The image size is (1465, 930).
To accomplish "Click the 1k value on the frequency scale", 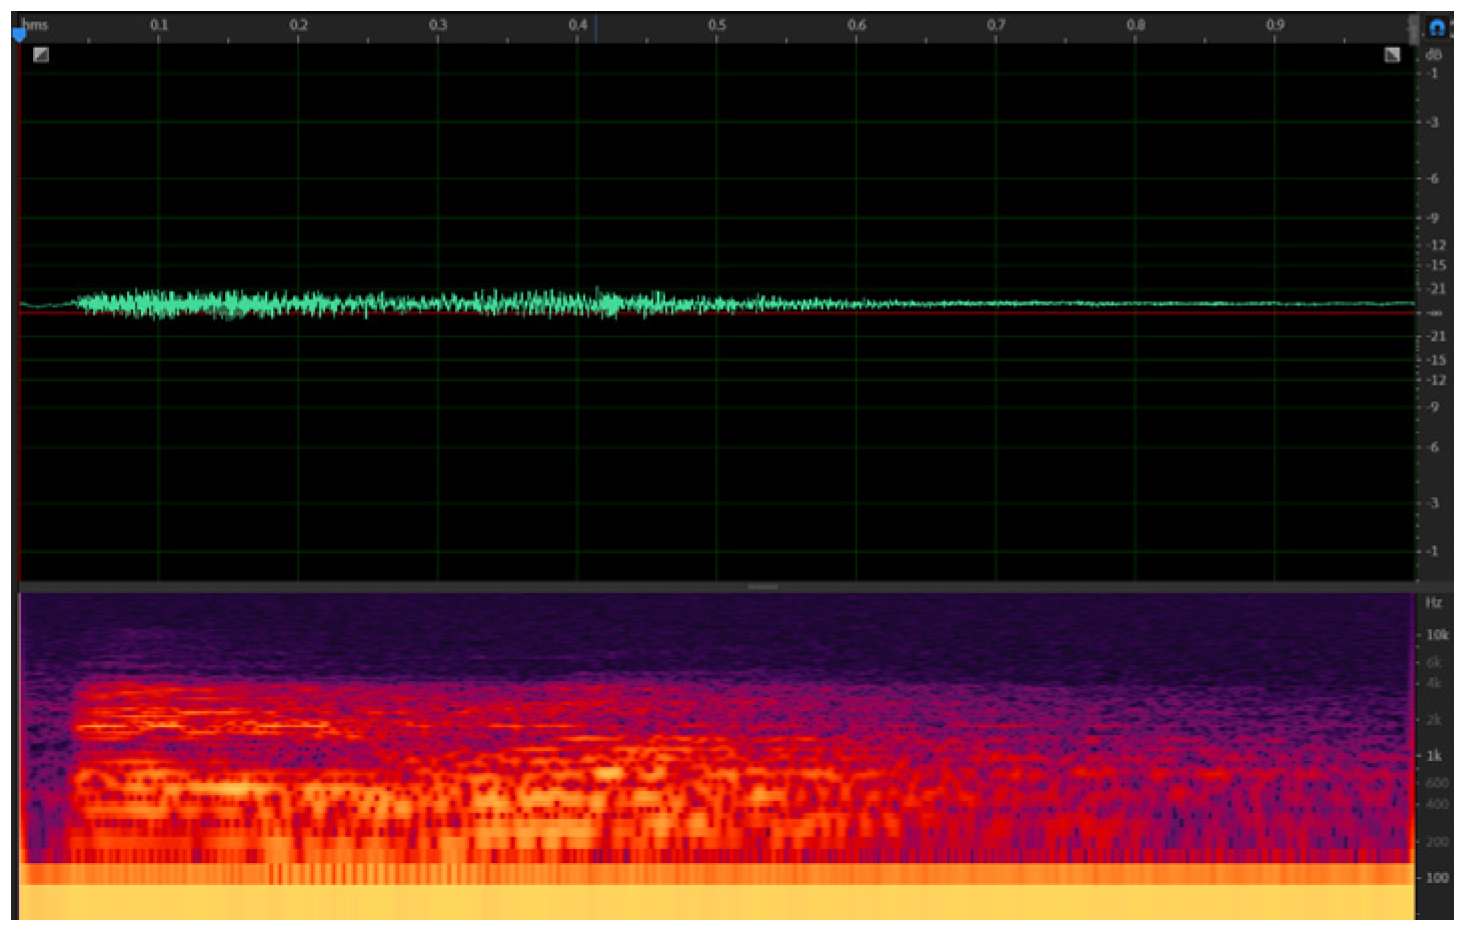I will pyautogui.click(x=1434, y=756).
